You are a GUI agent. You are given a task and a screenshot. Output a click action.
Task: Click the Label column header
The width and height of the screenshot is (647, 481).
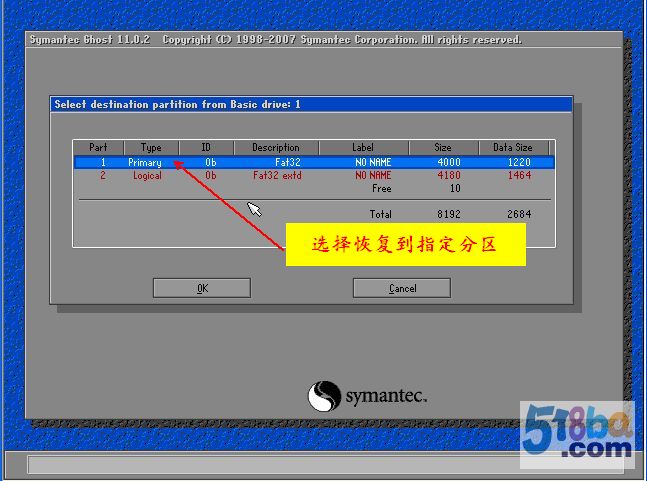click(363, 147)
